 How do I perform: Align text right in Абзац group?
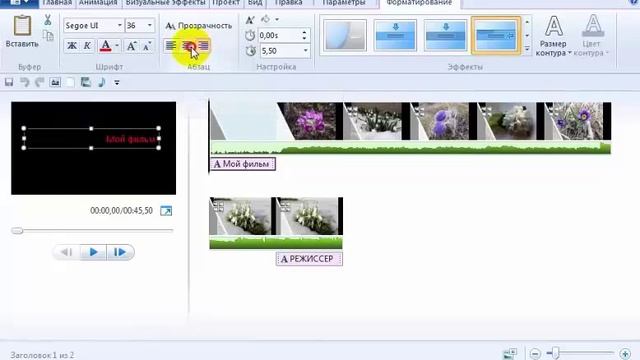click(204, 46)
